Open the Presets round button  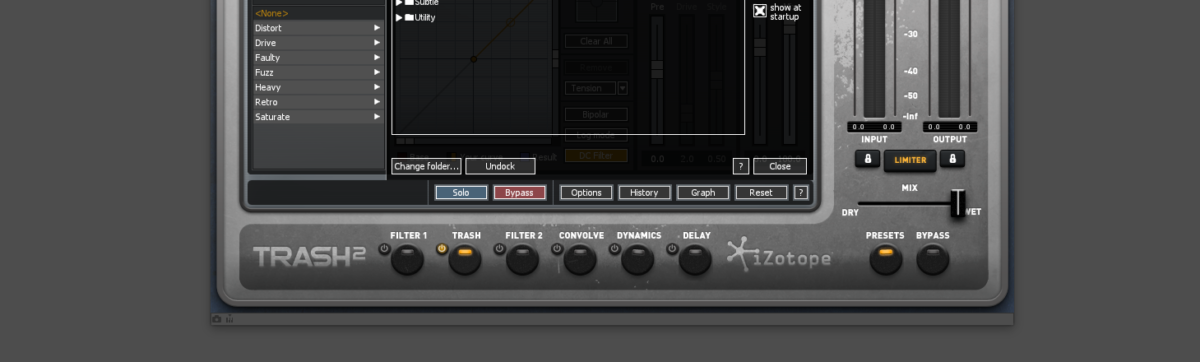(x=885, y=259)
